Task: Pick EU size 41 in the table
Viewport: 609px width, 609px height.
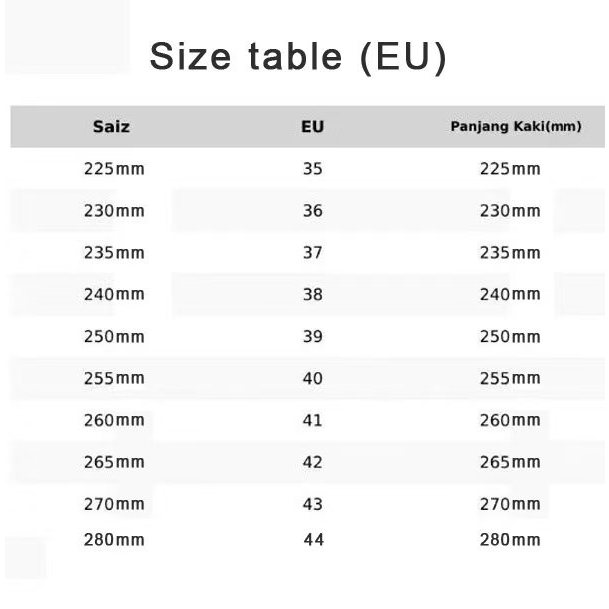Action: point(312,421)
